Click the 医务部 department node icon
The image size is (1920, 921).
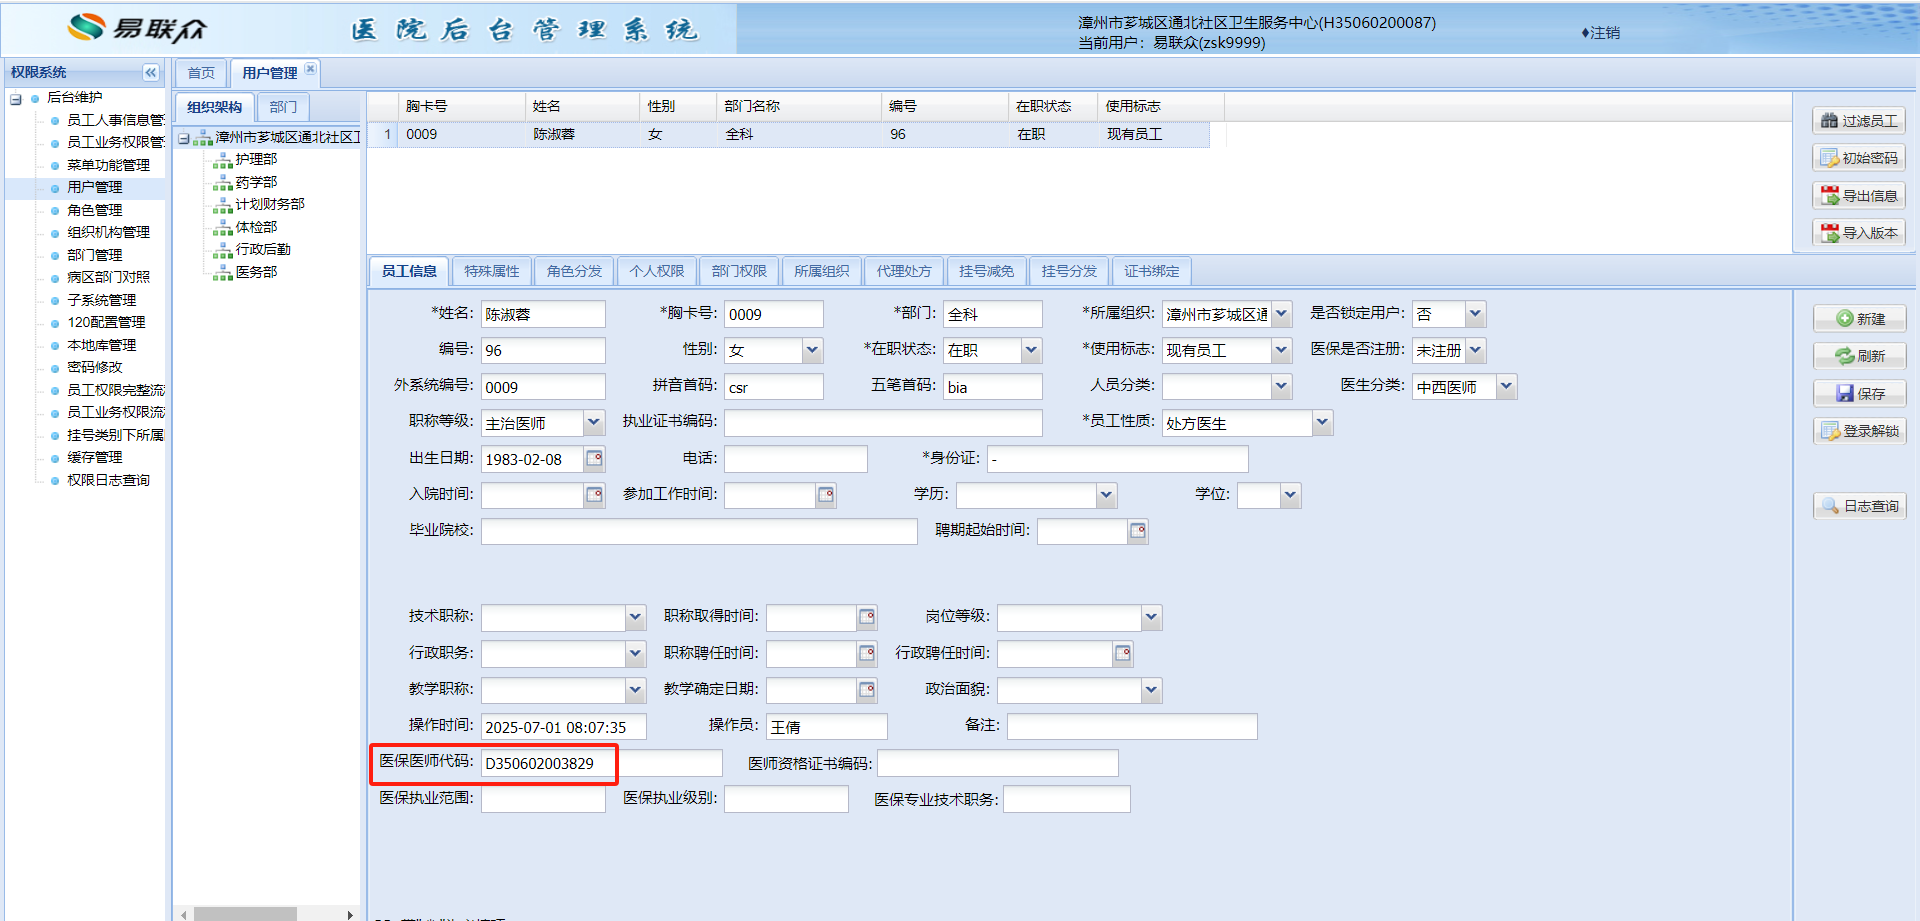[x=223, y=273]
